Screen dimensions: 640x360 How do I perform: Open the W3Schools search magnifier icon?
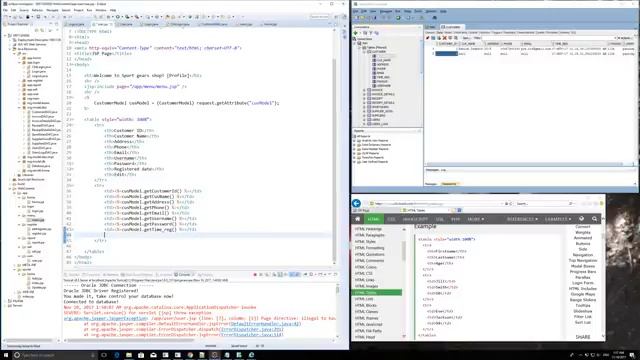pyautogui.click(x=594, y=219)
